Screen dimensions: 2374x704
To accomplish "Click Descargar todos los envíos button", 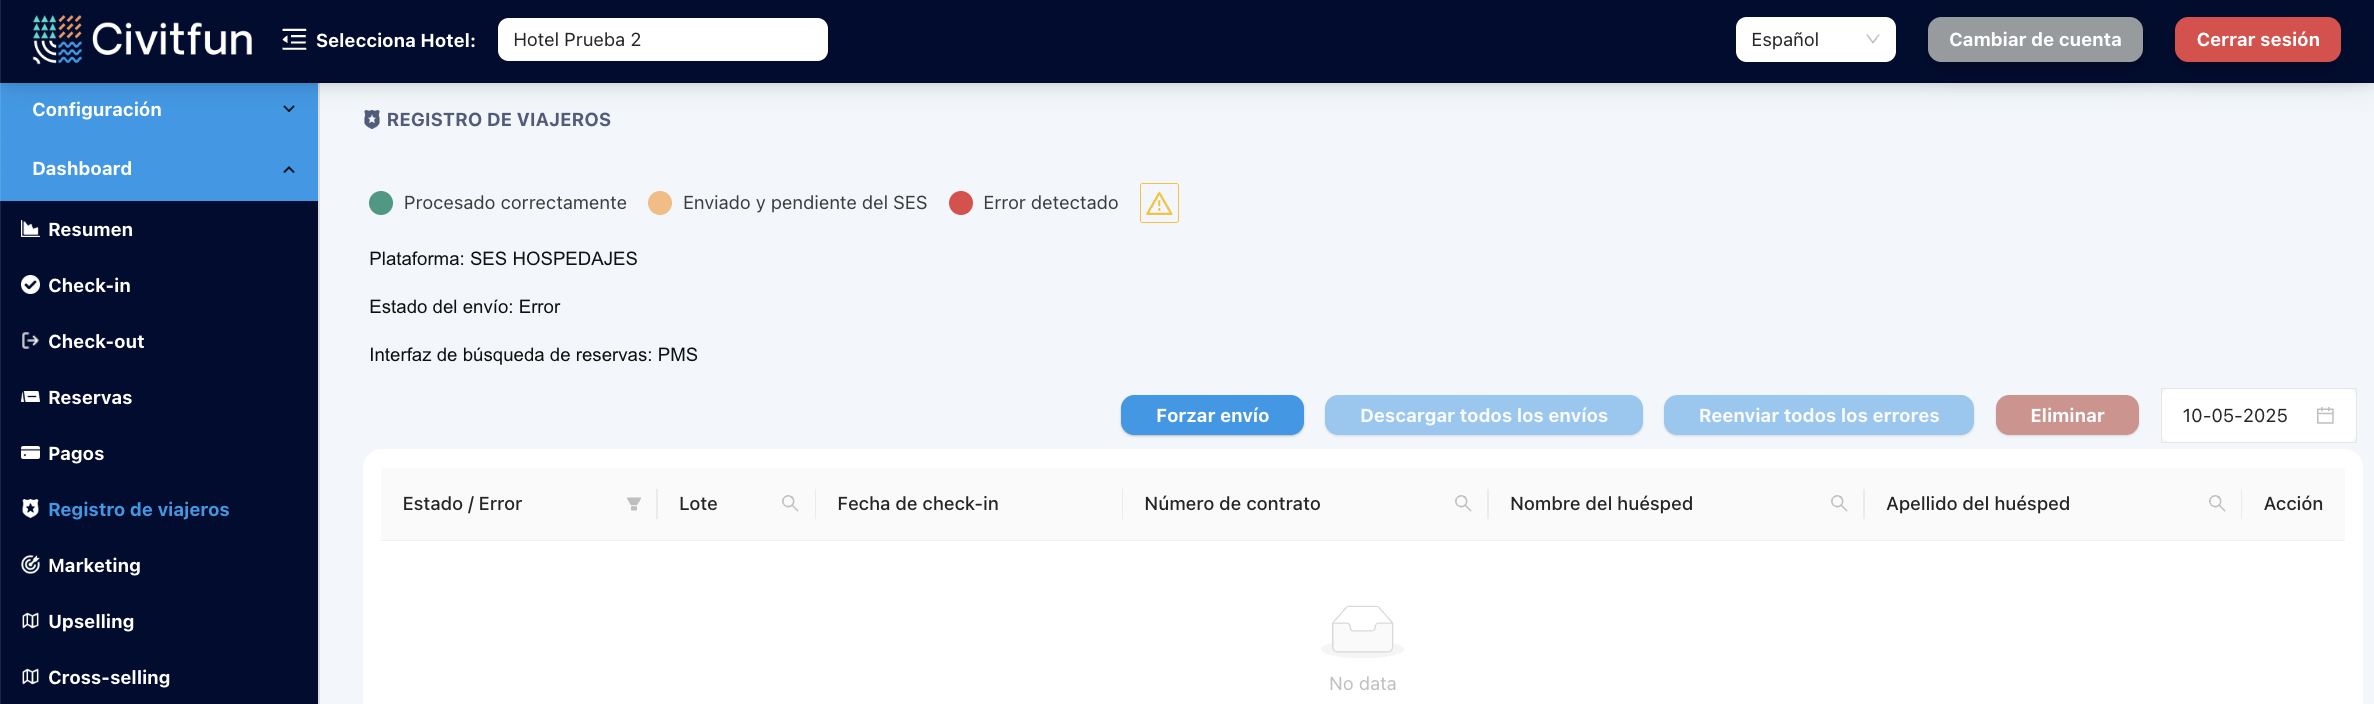I will click(x=1483, y=415).
